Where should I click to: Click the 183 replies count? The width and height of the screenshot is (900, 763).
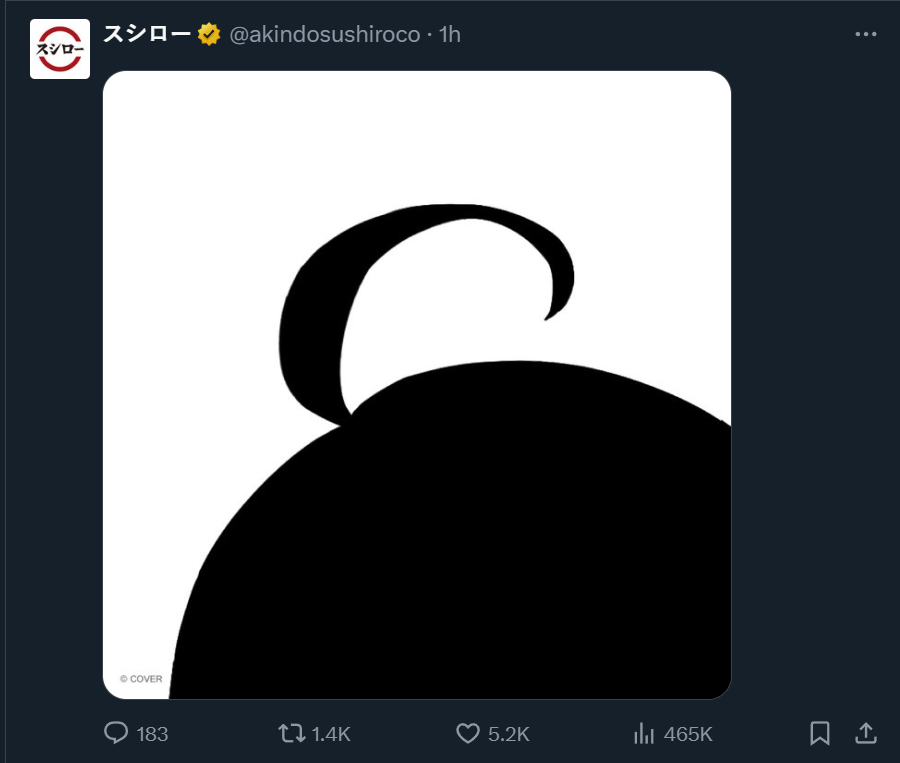(x=153, y=734)
